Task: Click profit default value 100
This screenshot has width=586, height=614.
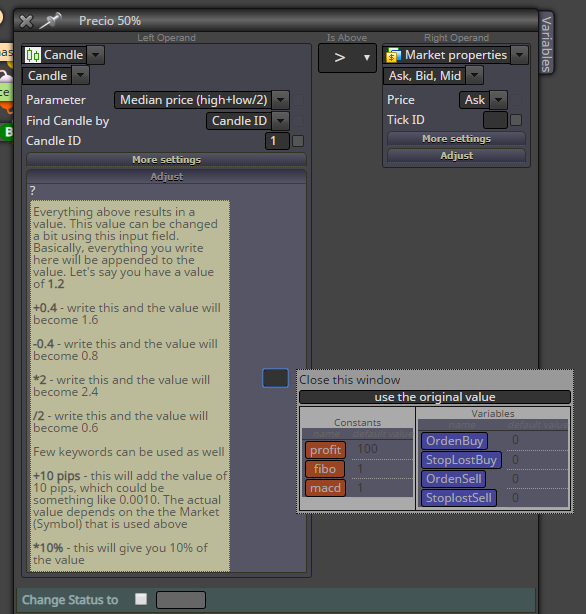Action: point(367,449)
